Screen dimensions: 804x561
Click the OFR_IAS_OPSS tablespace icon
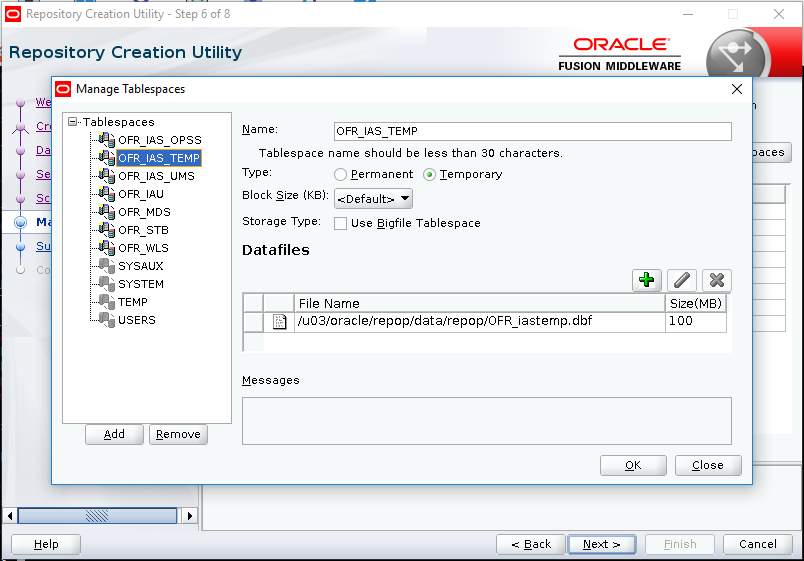[107, 140]
